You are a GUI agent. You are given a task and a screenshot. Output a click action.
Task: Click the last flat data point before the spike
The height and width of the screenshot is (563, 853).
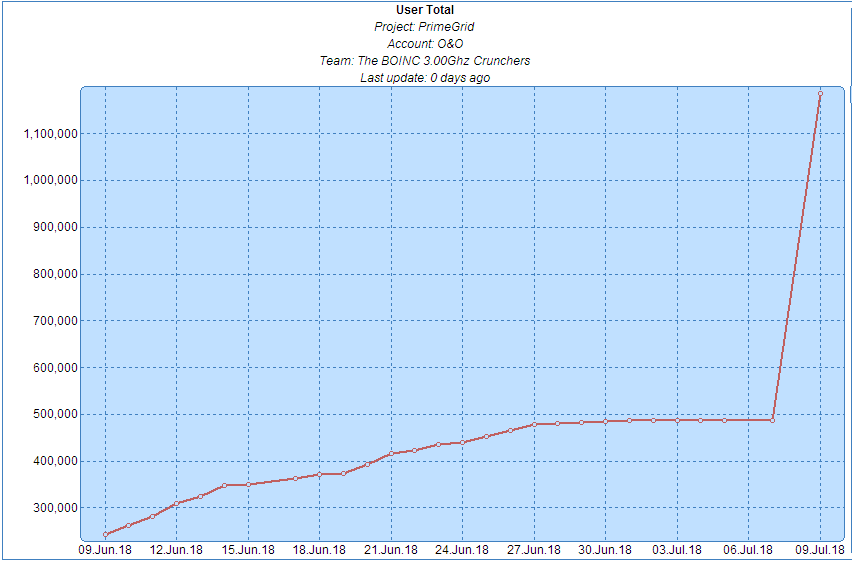(x=772, y=420)
